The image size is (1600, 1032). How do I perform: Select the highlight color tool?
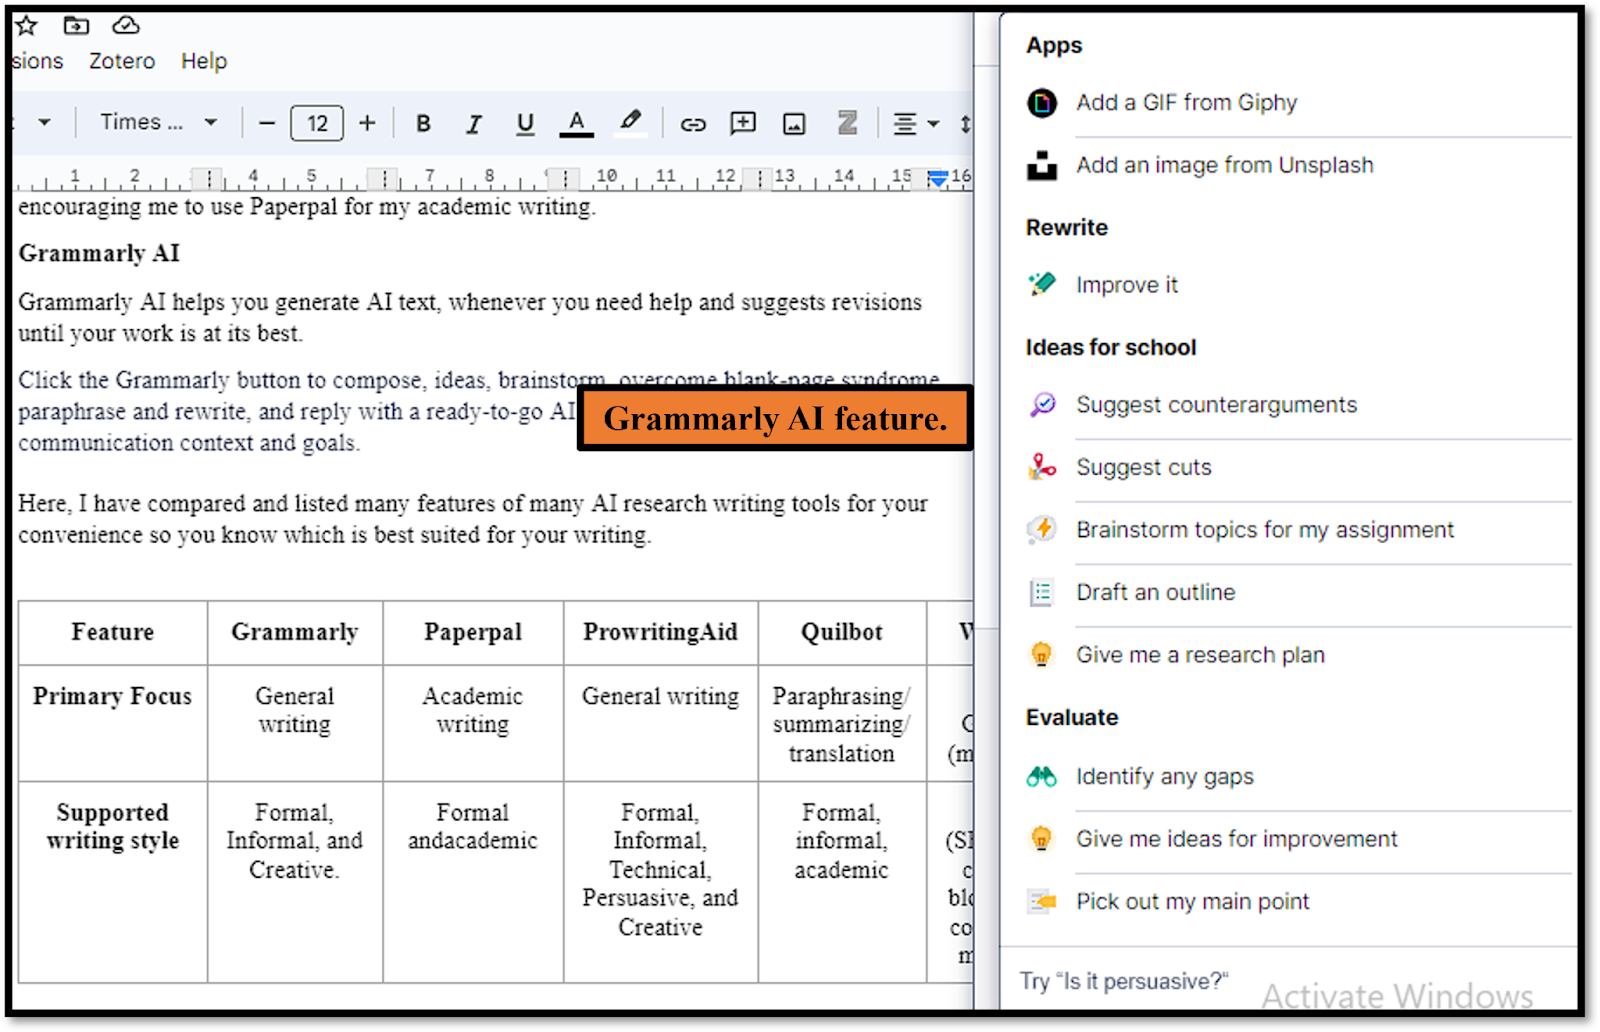tap(629, 122)
